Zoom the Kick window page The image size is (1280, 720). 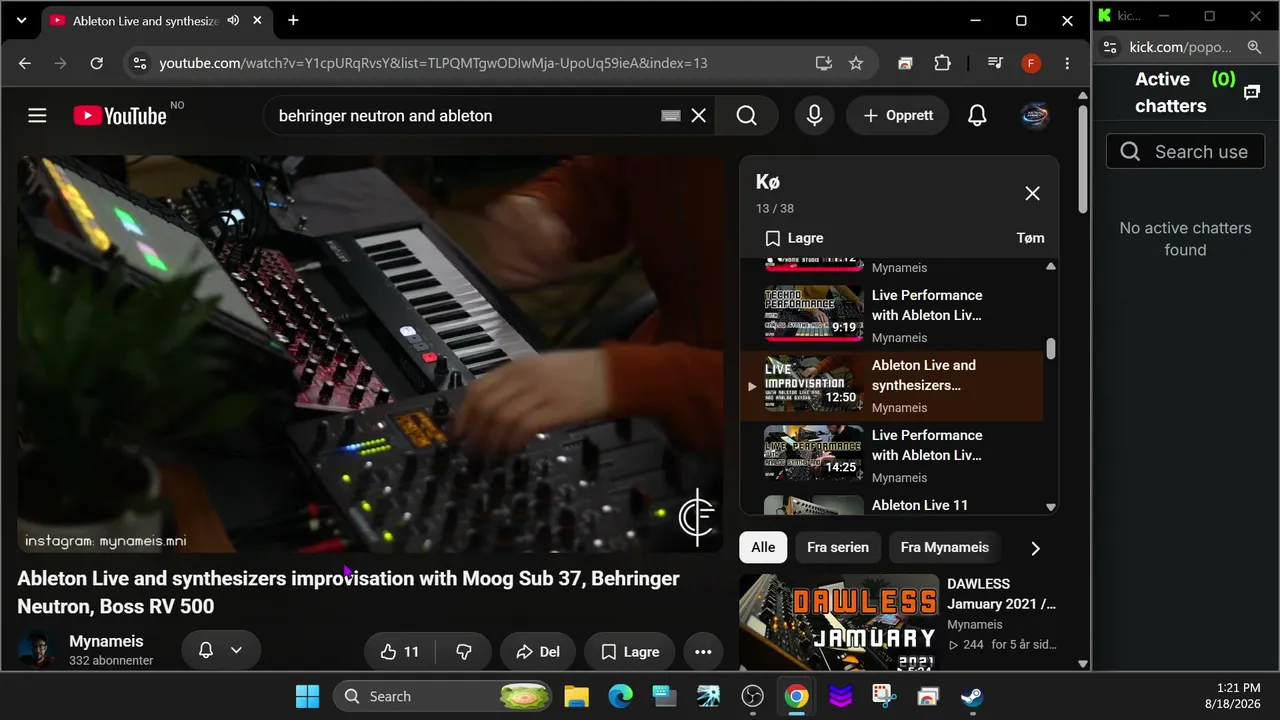pyautogui.click(x=1254, y=47)
